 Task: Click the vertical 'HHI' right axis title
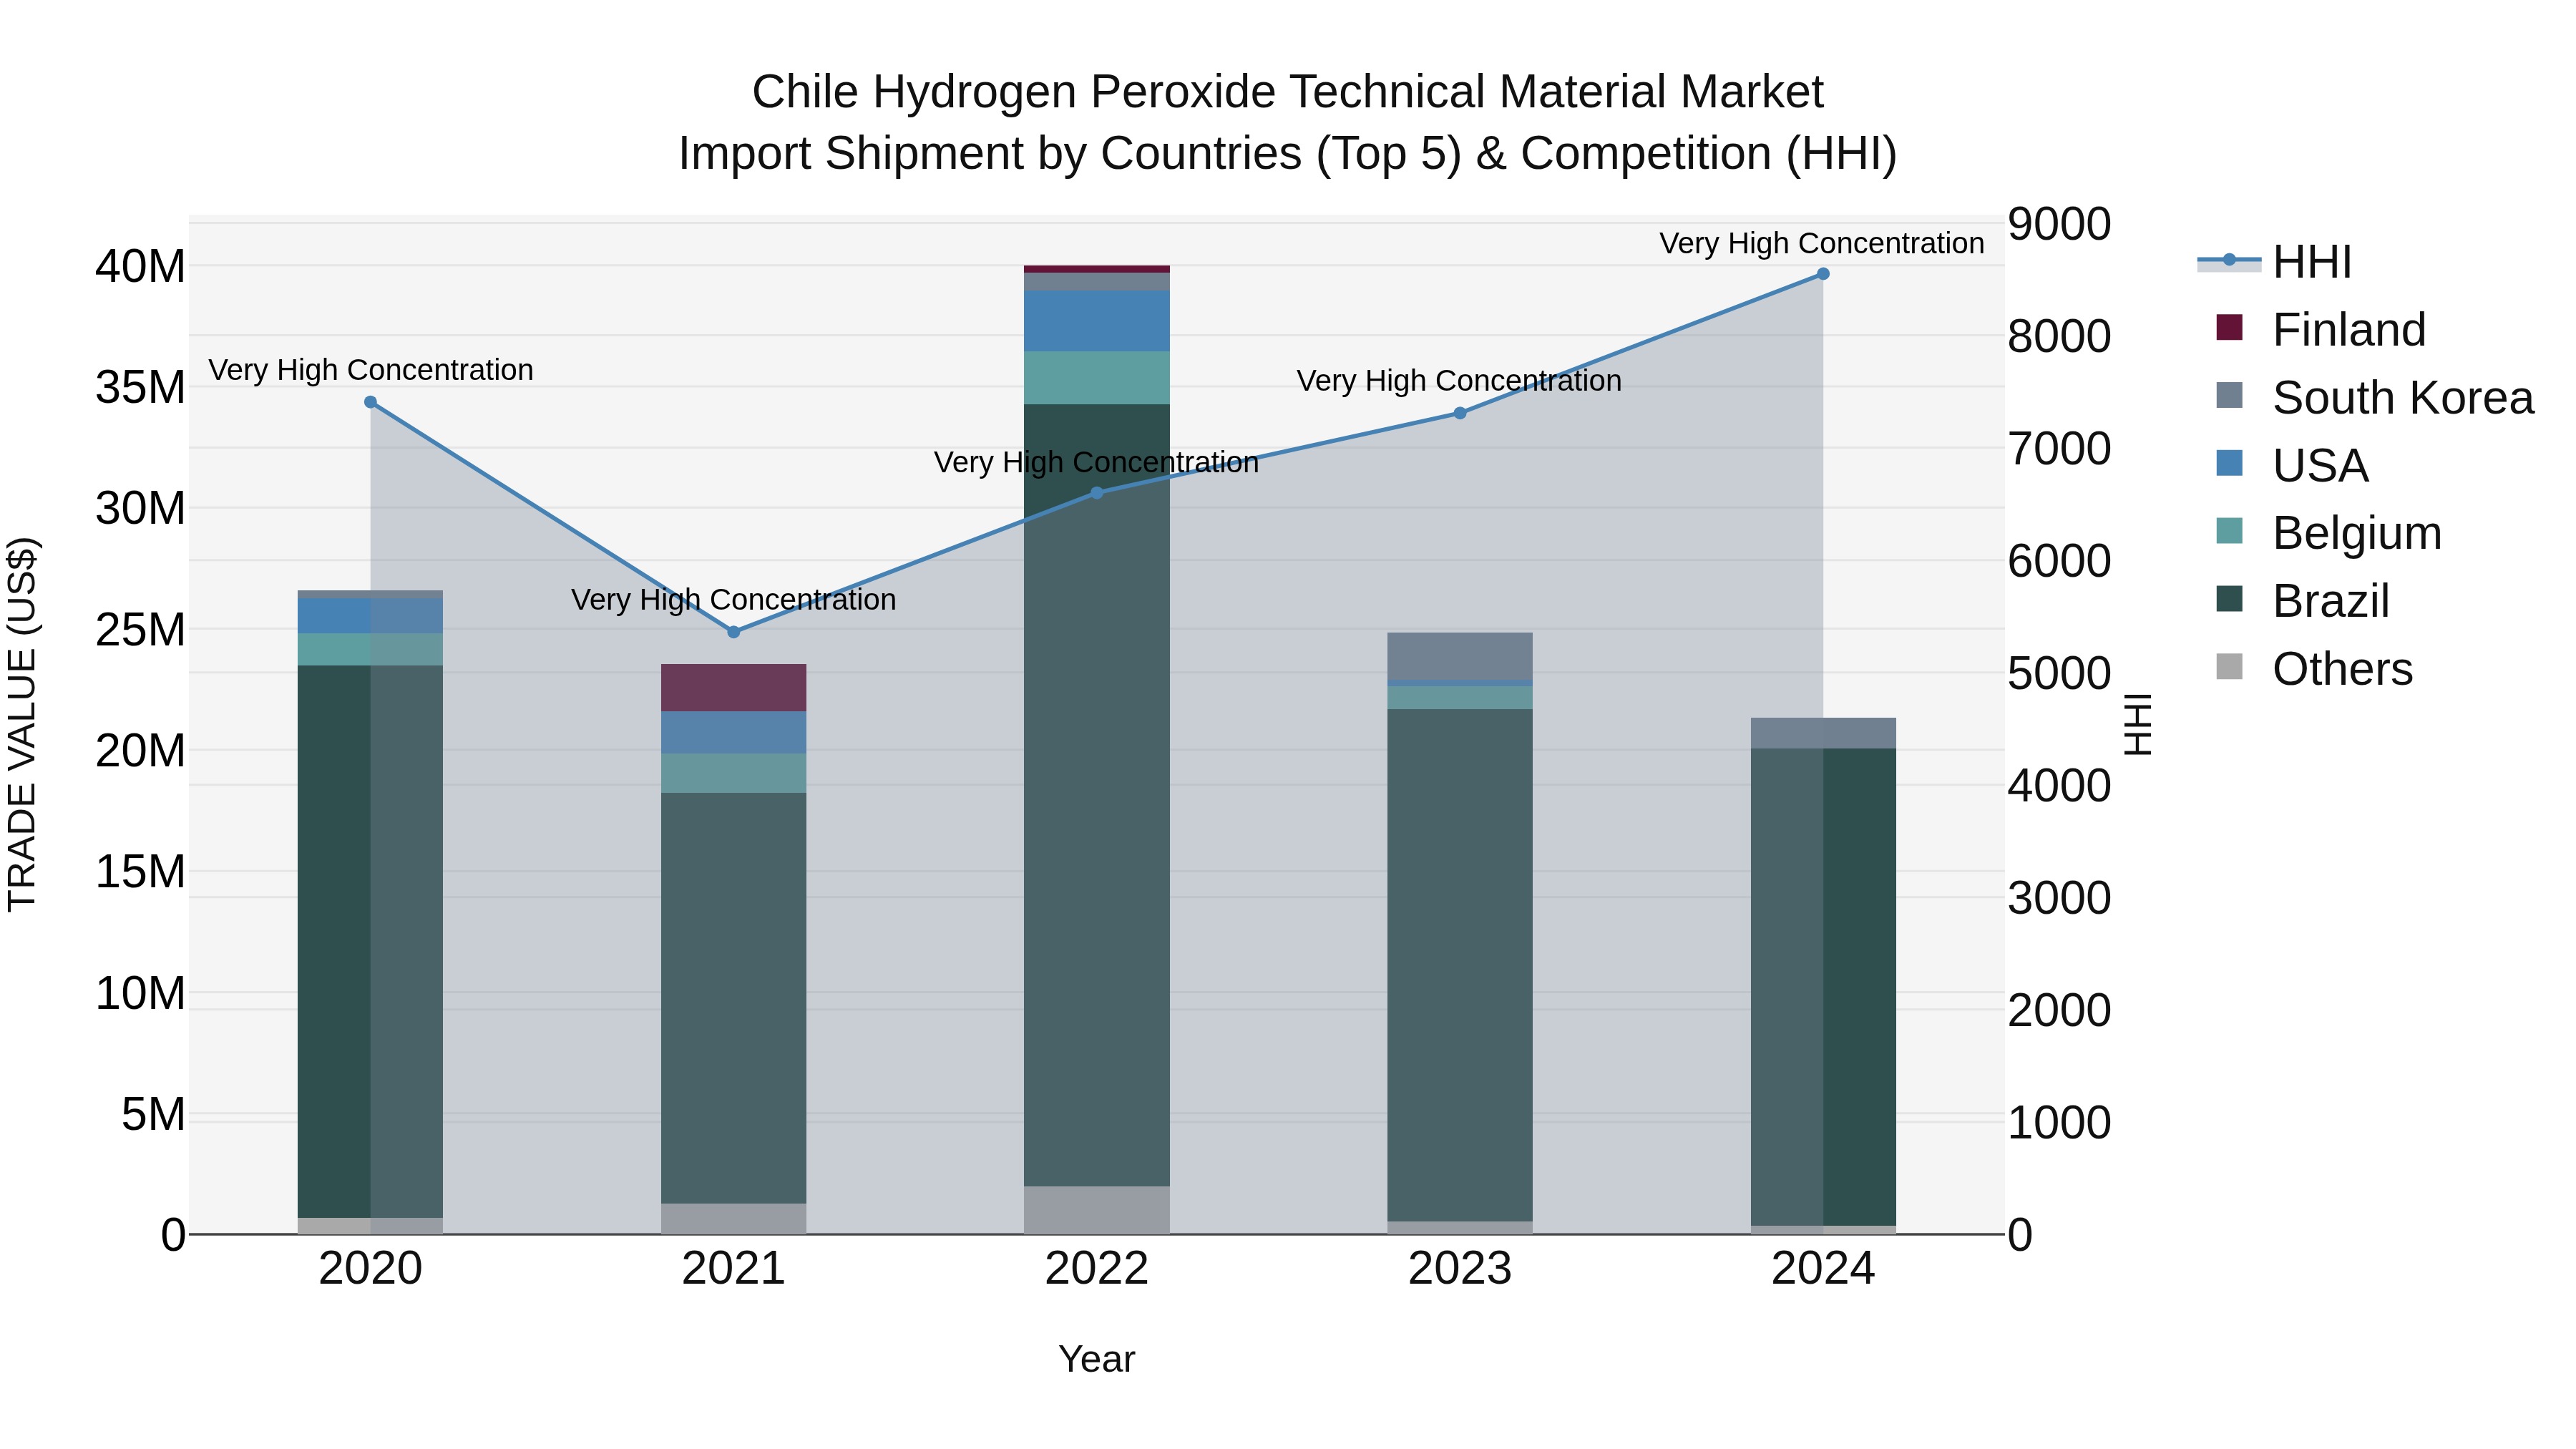[x=2137, y=724]
